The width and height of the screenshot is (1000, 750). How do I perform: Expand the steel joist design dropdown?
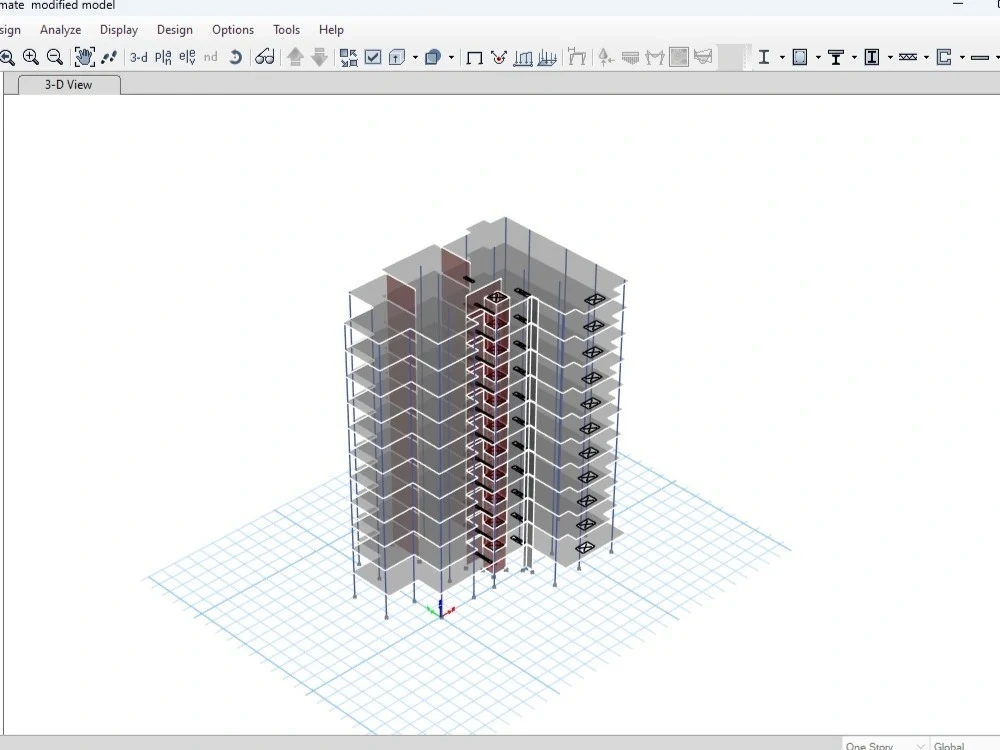(x=927, y=57)
